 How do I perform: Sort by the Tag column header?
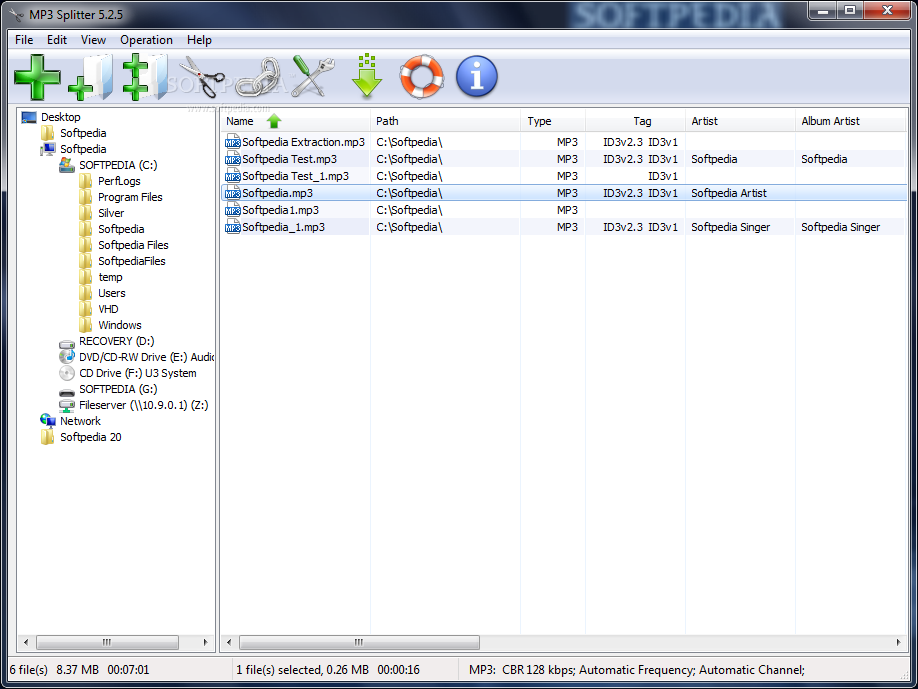(635, 121)
